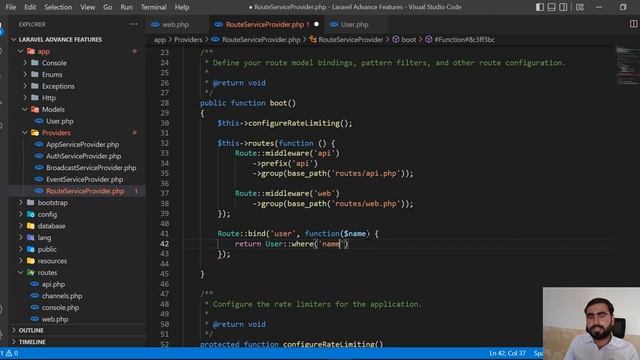Click unsaved dot on RouteServiceProvider.php tab
This screenshot has height=360, width=640.
click(x=316, y=24)
